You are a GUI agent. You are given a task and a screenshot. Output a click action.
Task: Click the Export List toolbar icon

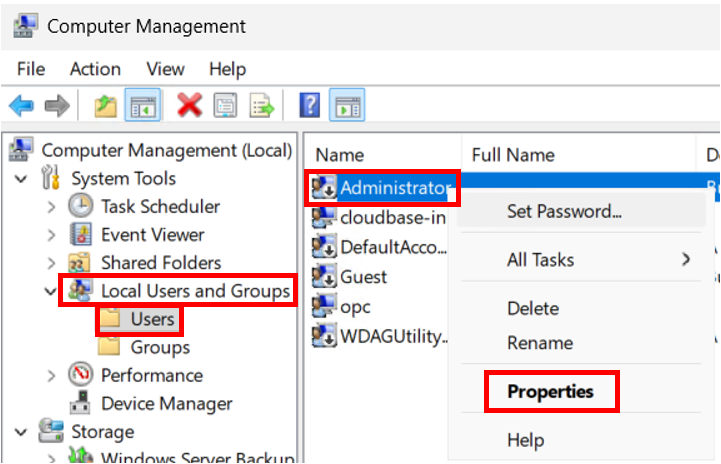click(262, 105)
